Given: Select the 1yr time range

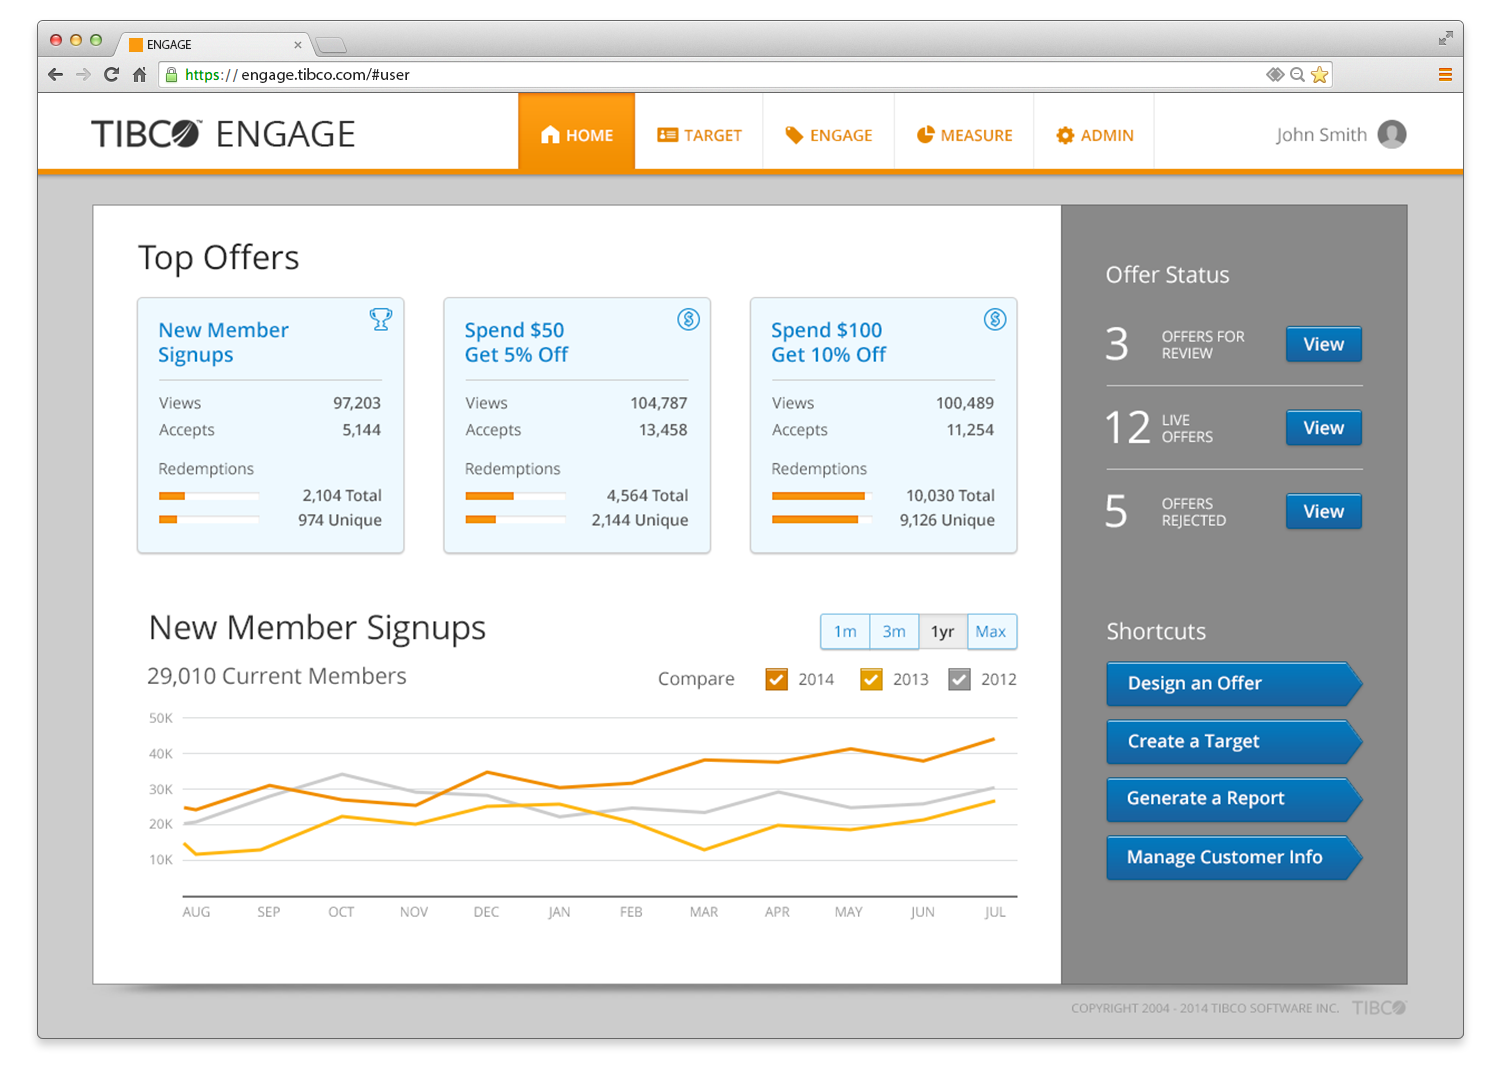Looking at the screenshot, I should [x=943, y=631].
